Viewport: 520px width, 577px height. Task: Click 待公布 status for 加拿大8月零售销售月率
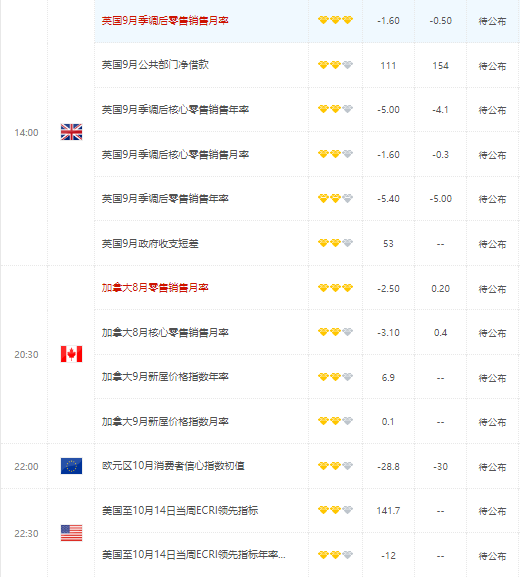tap(492, 289)
